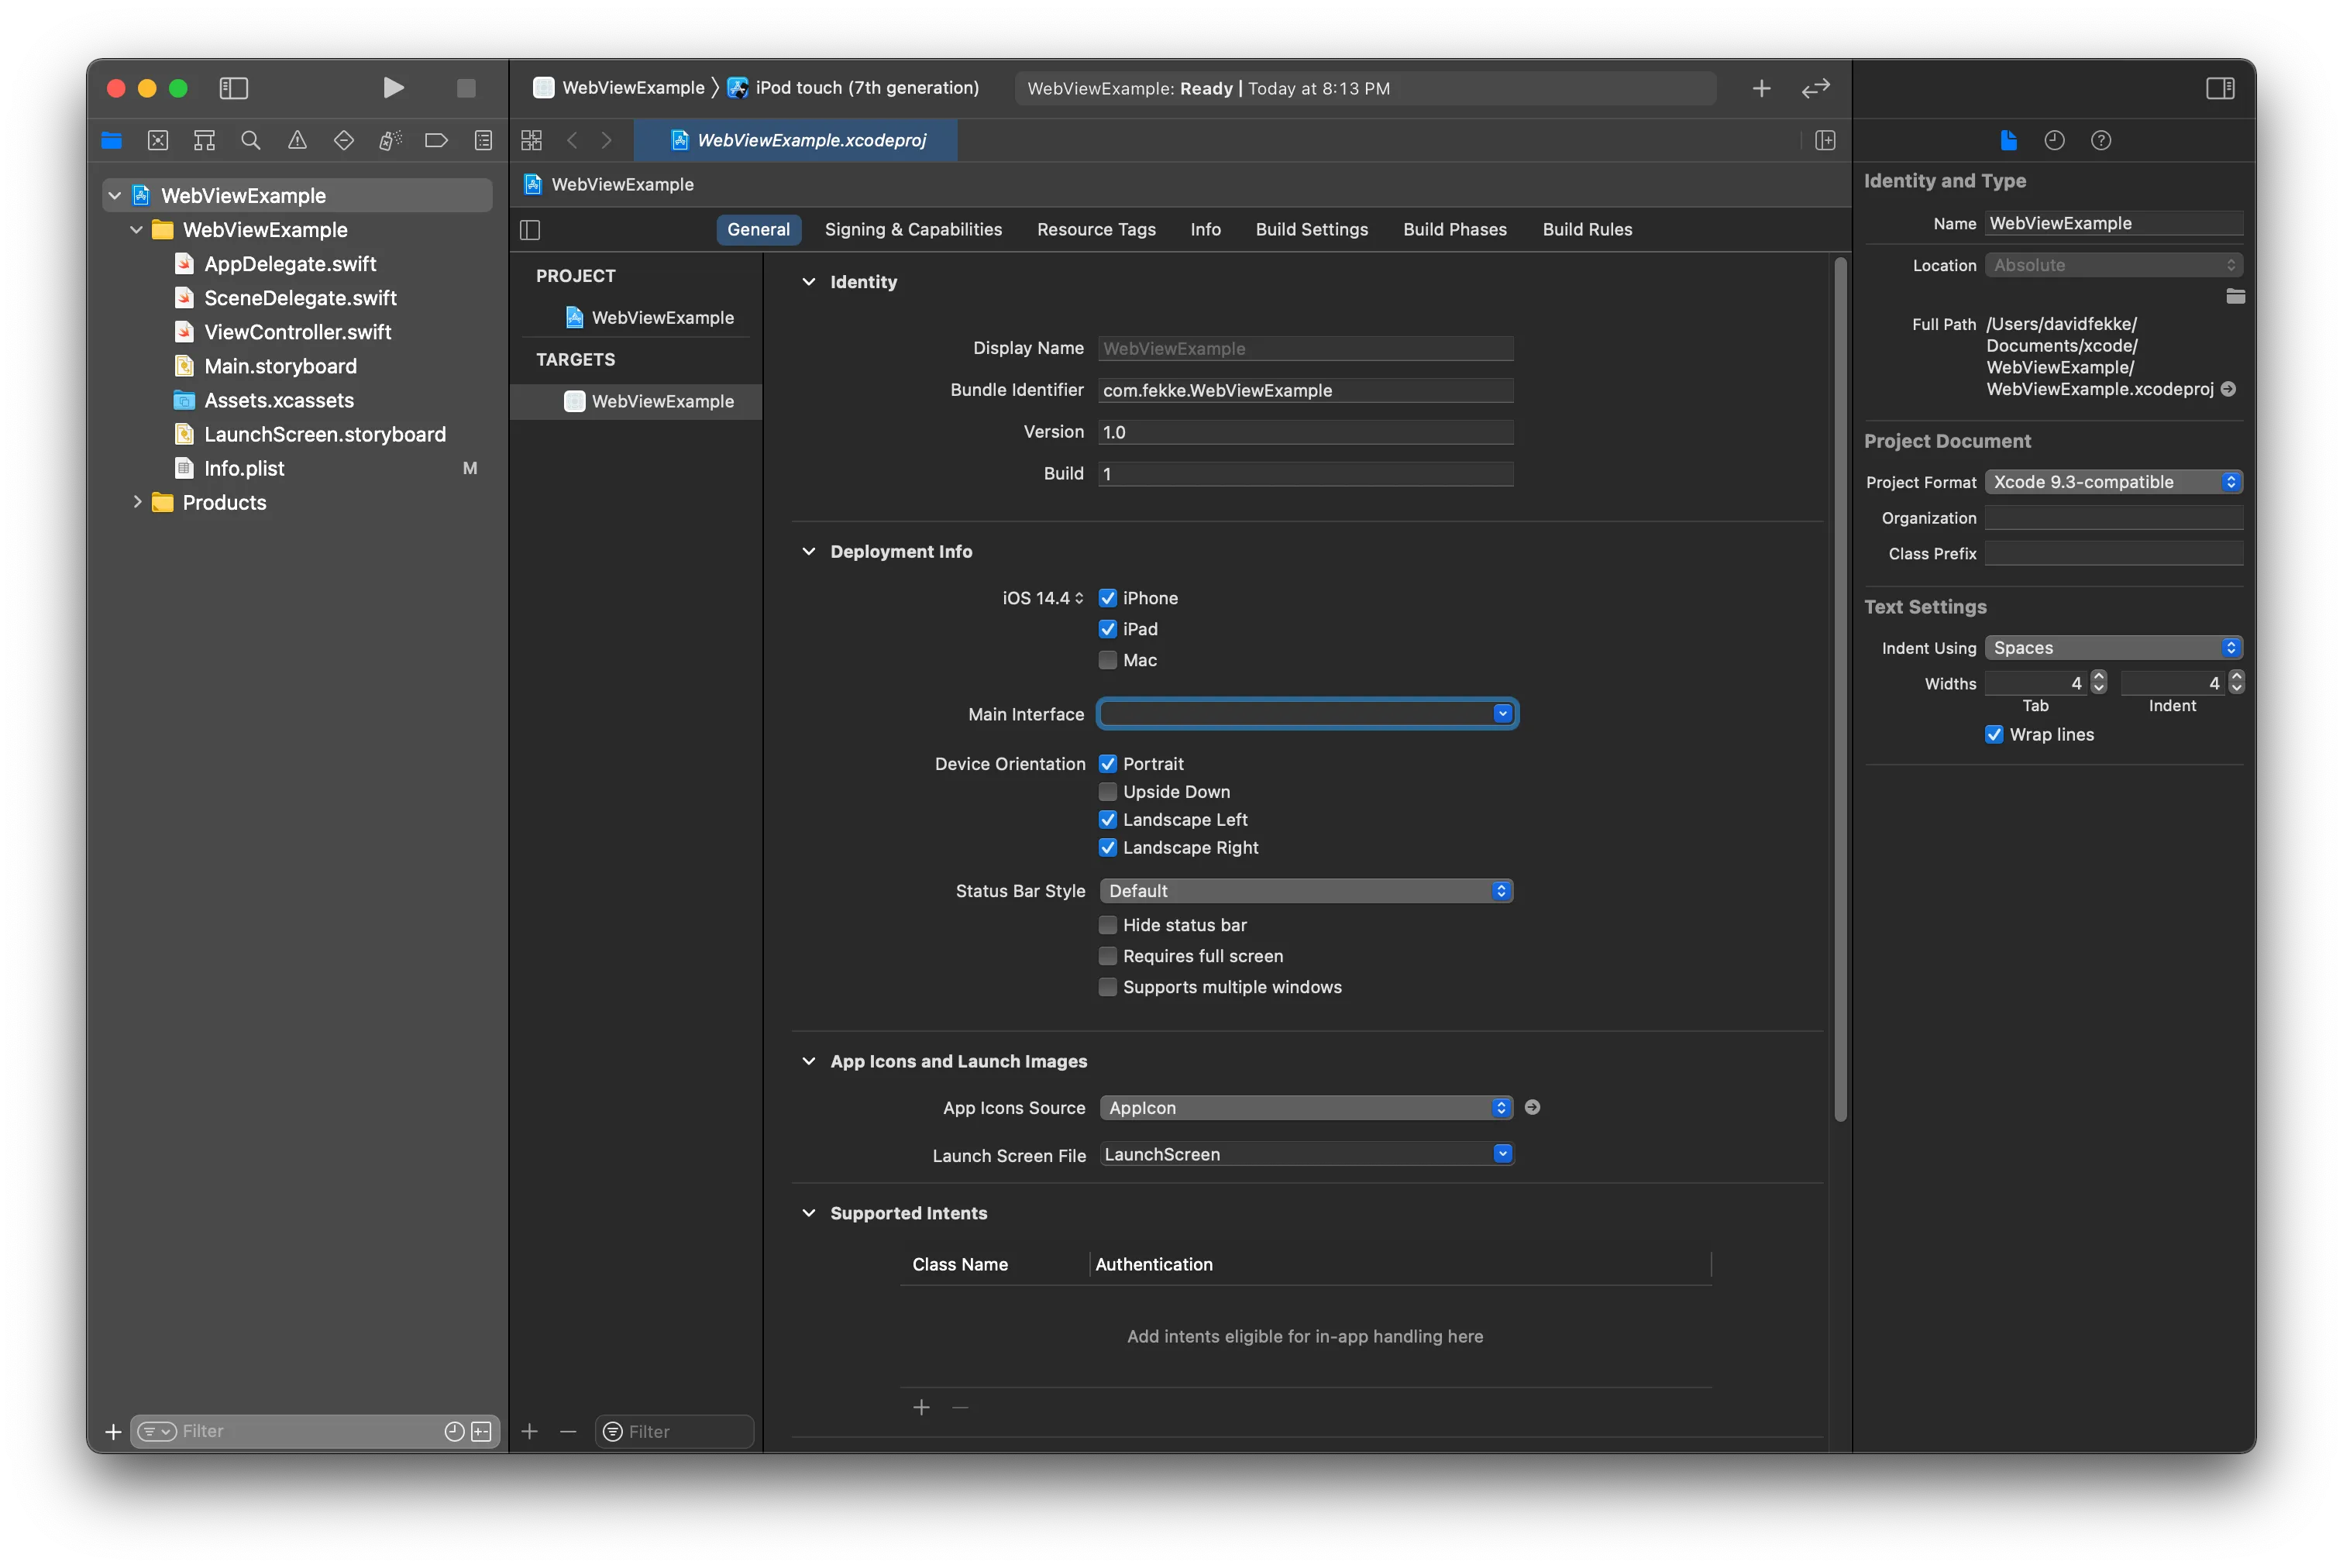Screen dimensions: 2343x1568
Task: Show the Debug navigator
Action: click(390, 140)
